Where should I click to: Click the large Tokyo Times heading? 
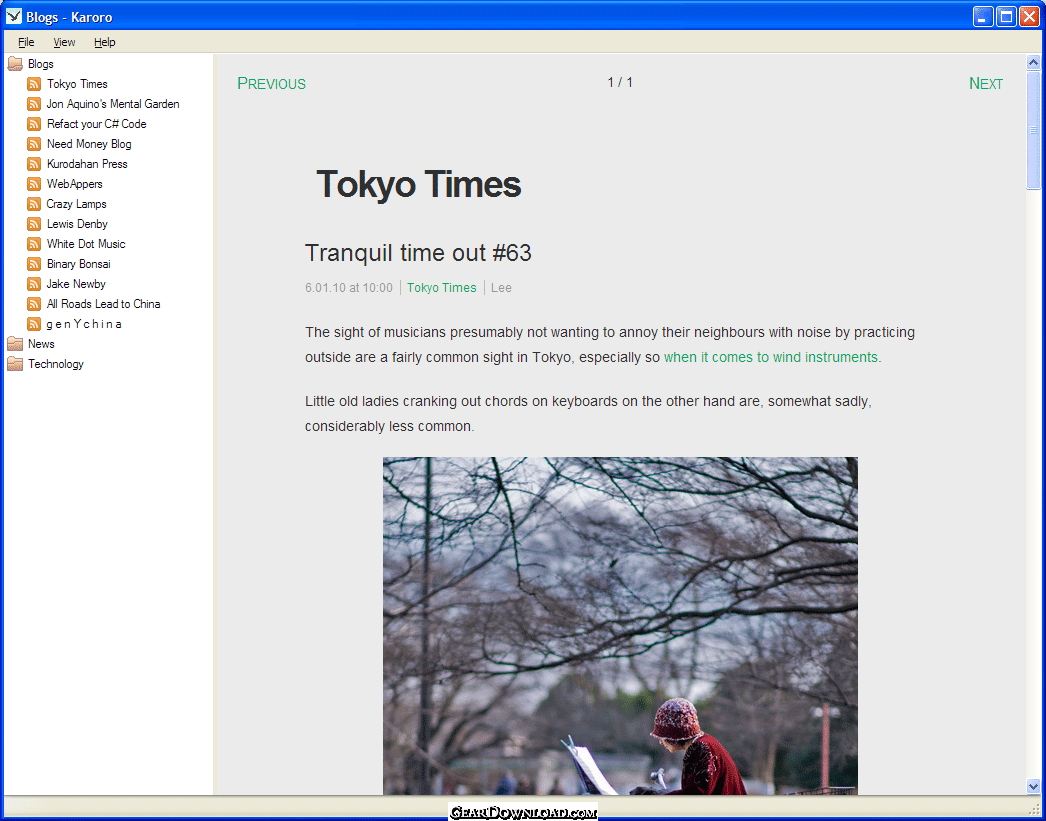[418, 184]
